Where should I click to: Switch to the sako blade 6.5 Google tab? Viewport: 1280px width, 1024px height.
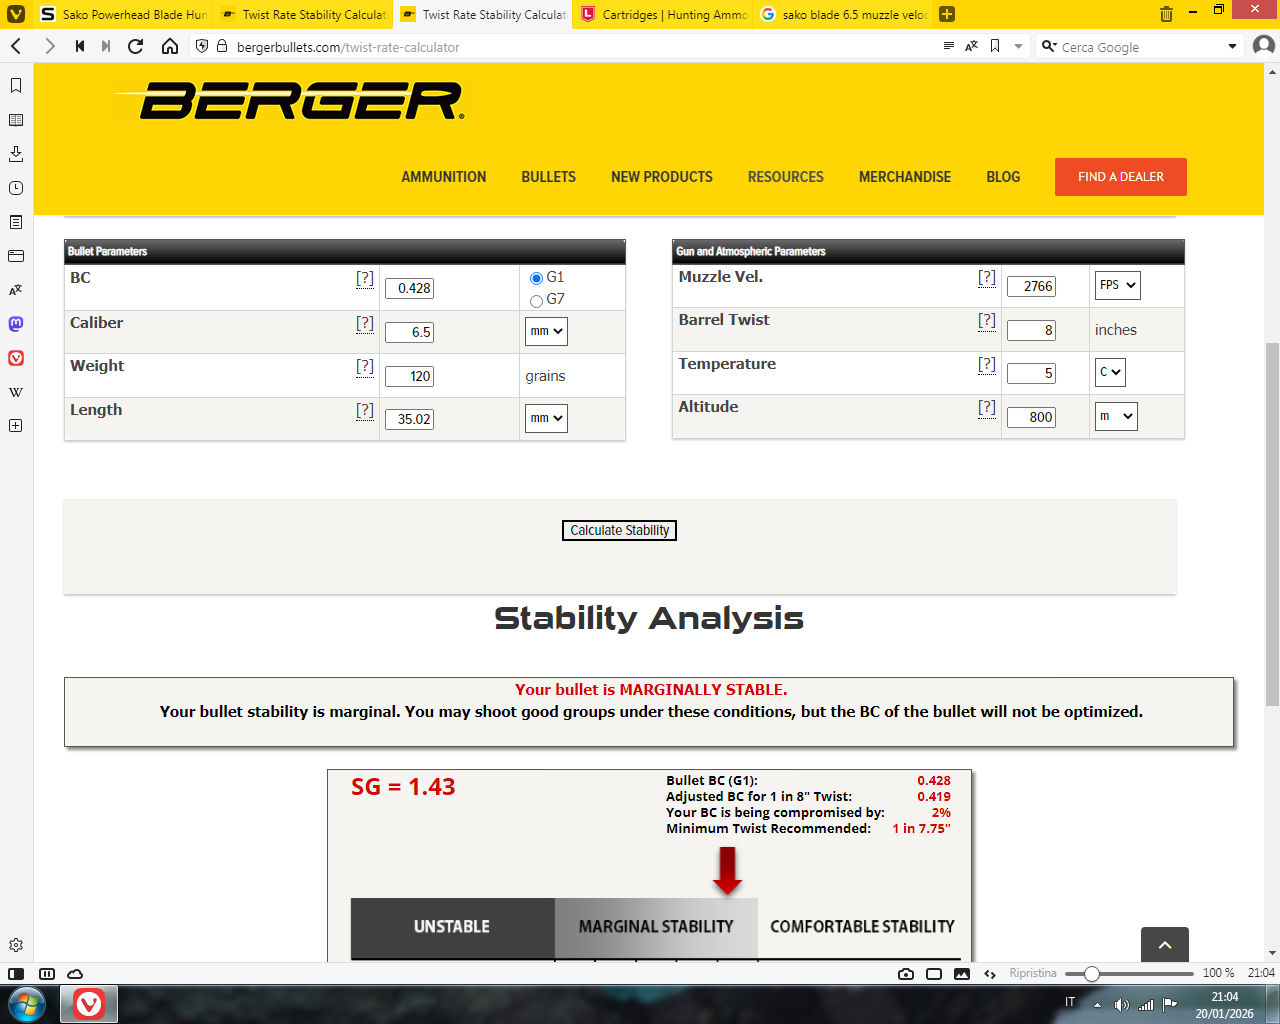842,14
